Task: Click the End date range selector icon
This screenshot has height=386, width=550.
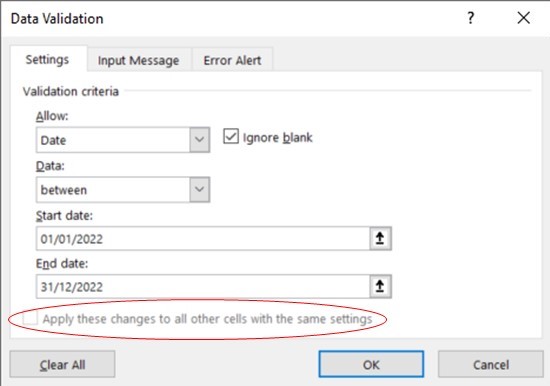Action: [380, 287]
